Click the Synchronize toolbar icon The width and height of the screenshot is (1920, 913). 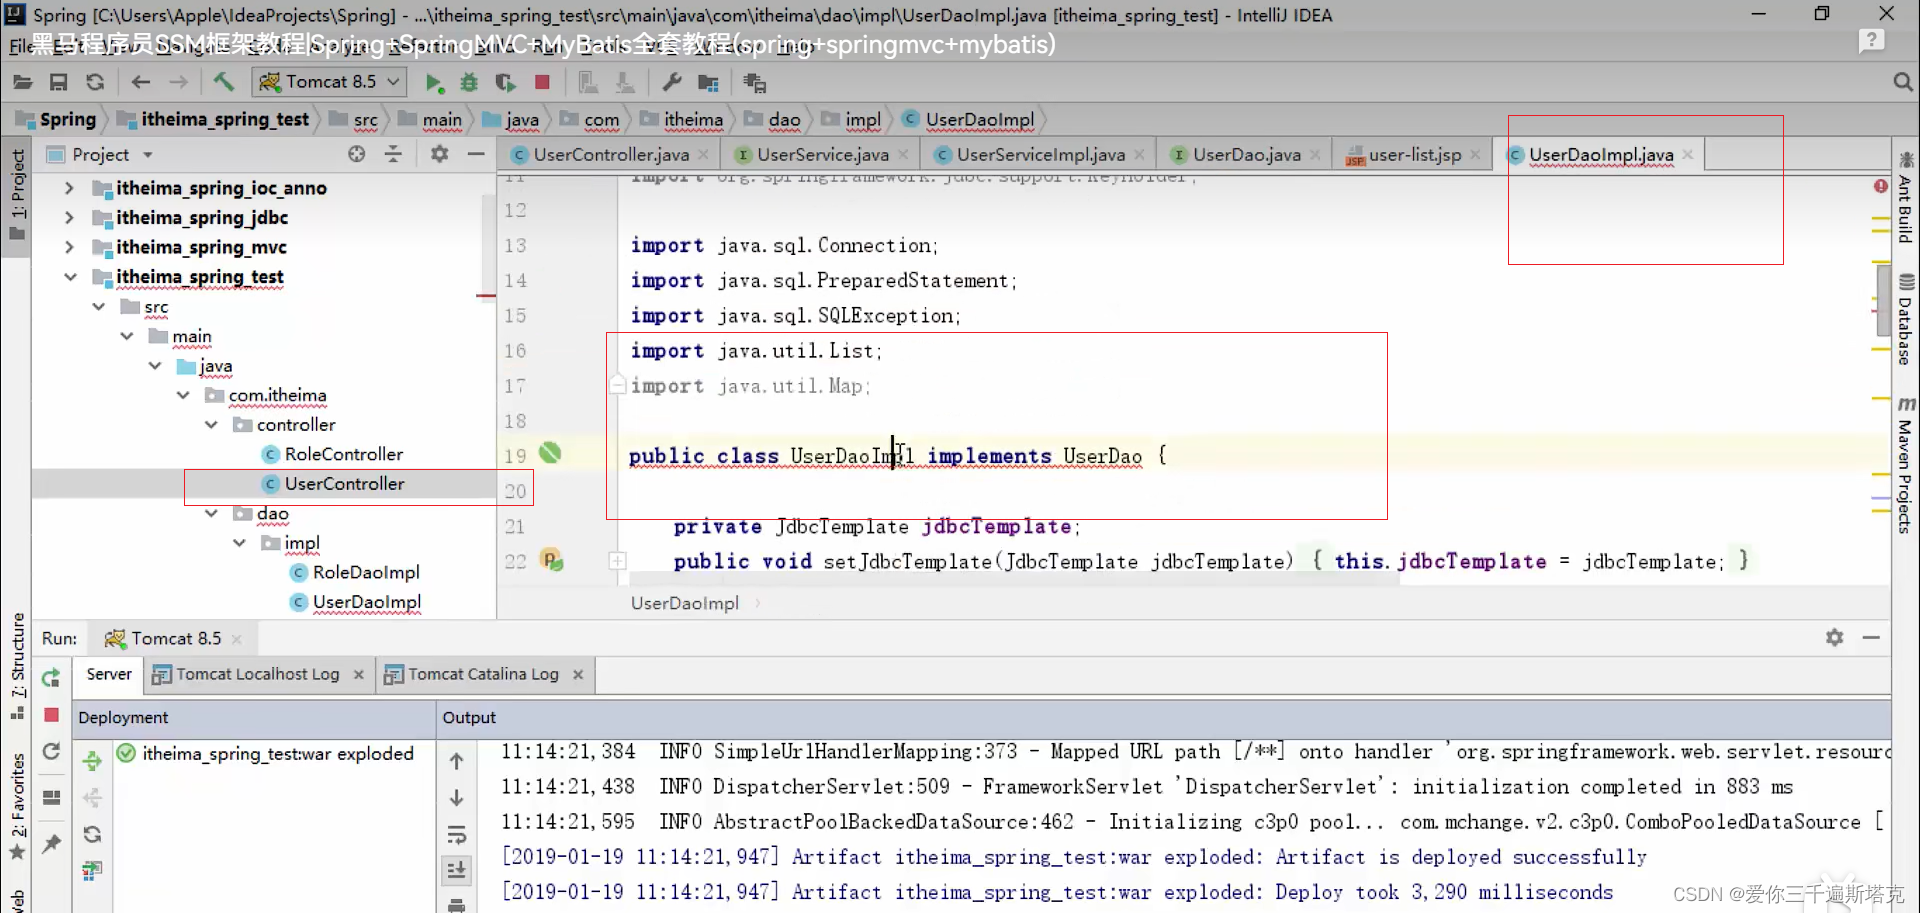coord(95,82)
